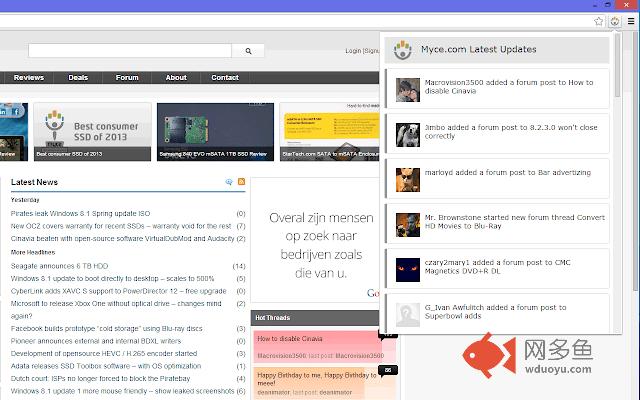Open the Samsung 840 EVO mSATA review banner
Viewport: 640px width, 400px height.
tap(216, 132)
